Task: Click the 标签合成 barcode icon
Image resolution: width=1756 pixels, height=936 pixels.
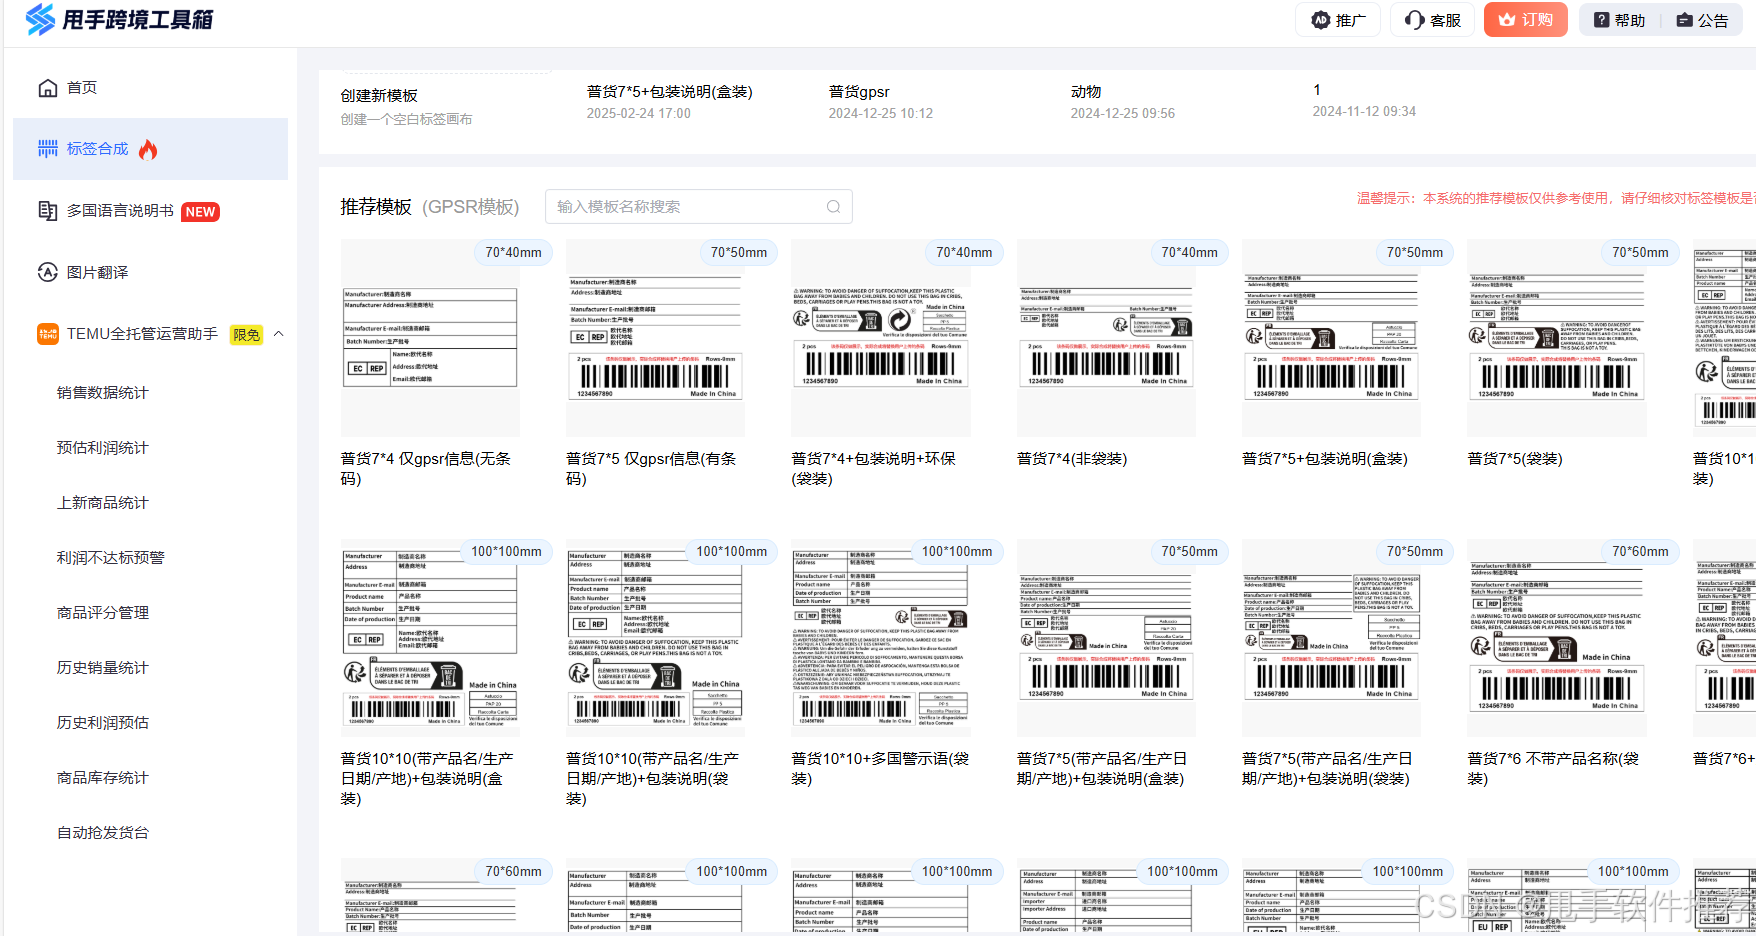Action: (x=48, y=149)
